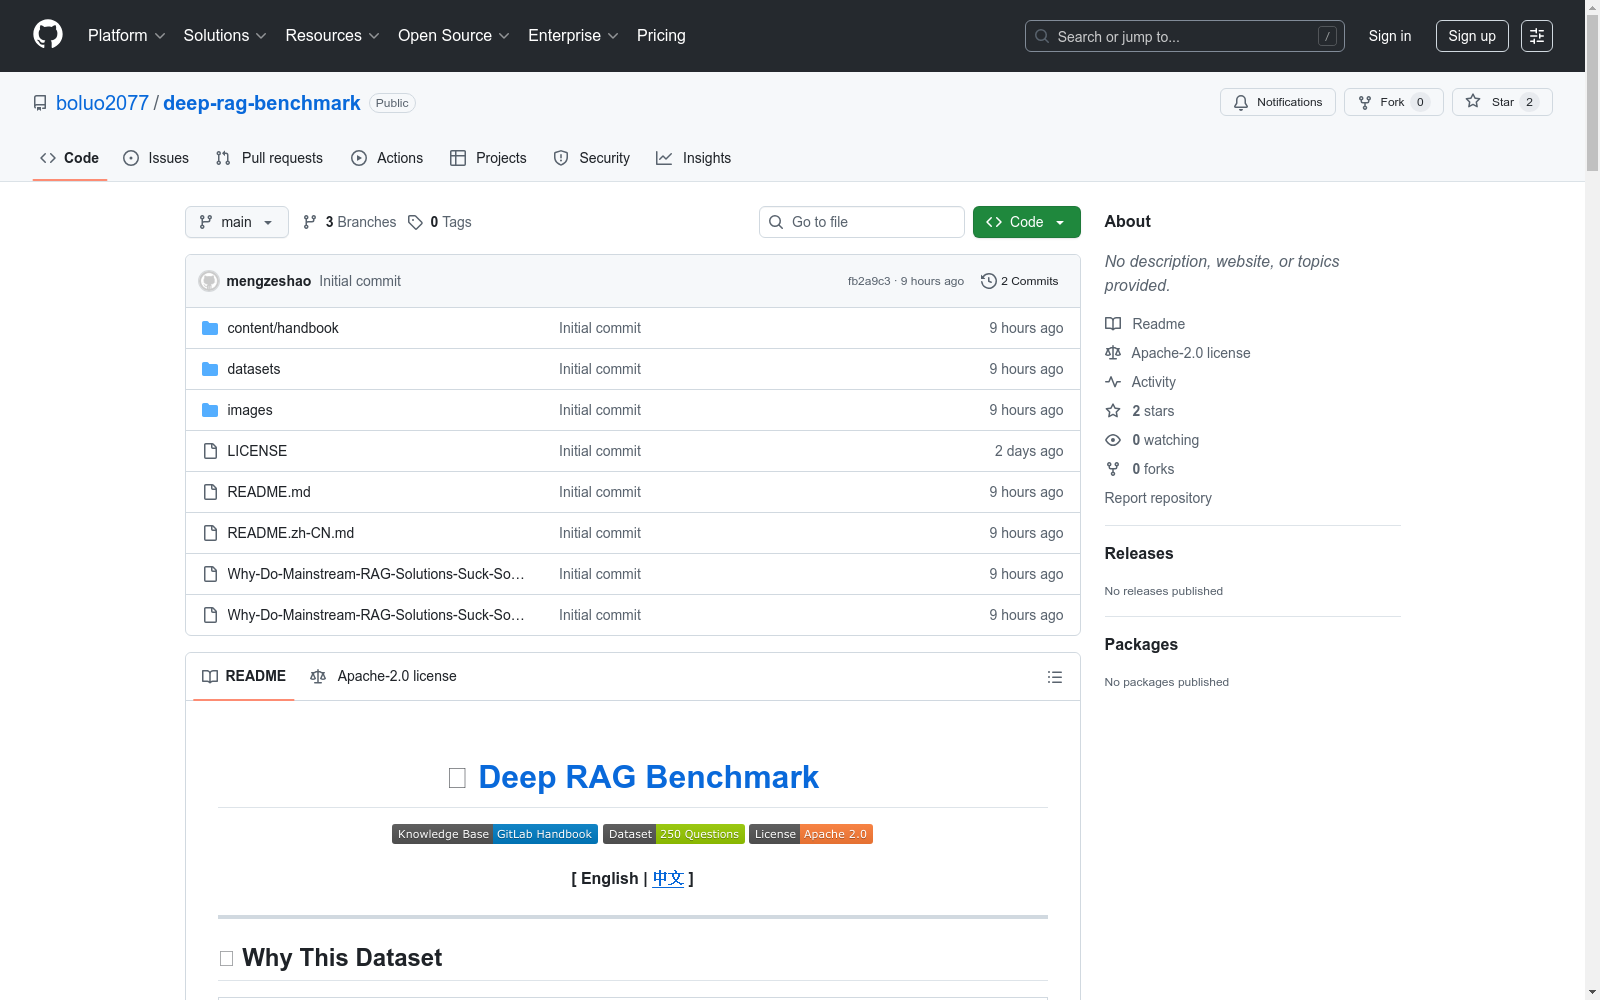Expand the Enterprise menu
The height and width of the screenshot is (1000, 1600).
click(573, 36)
